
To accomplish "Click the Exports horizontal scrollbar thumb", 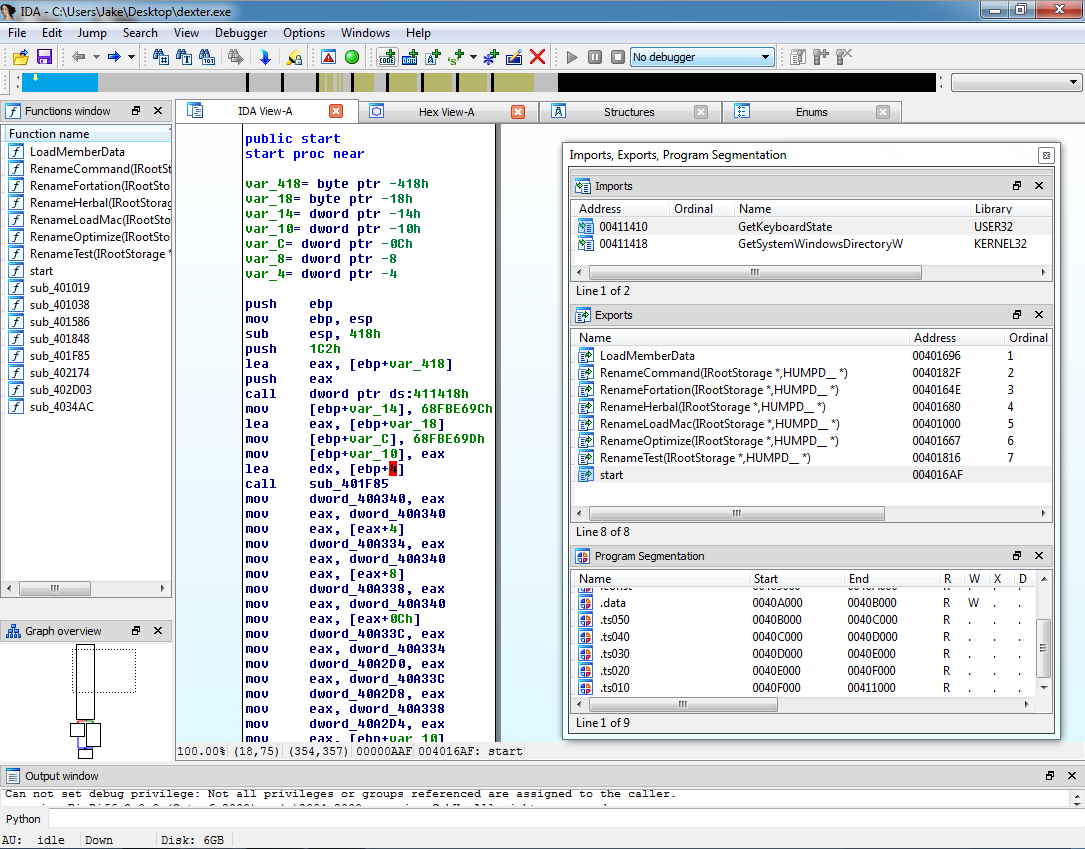I will [x=735, y=514].
